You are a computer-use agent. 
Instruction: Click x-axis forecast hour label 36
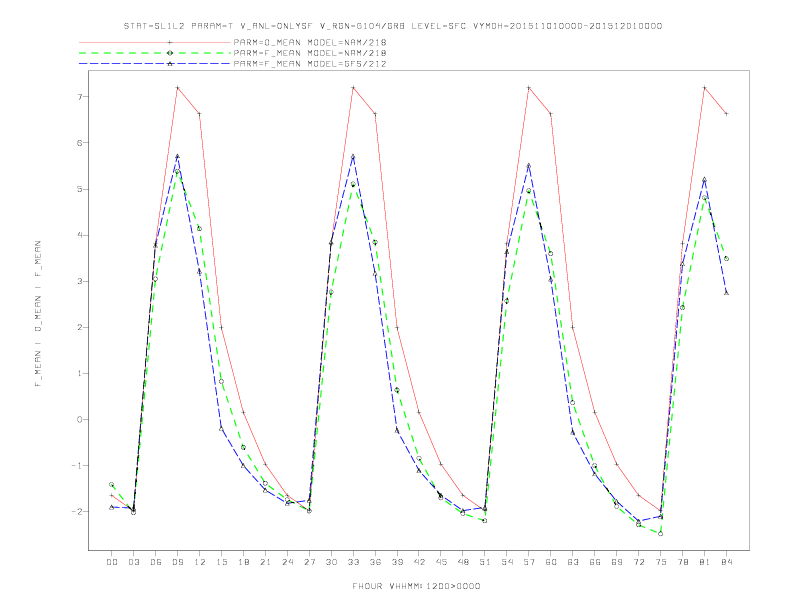pos(375,562)
